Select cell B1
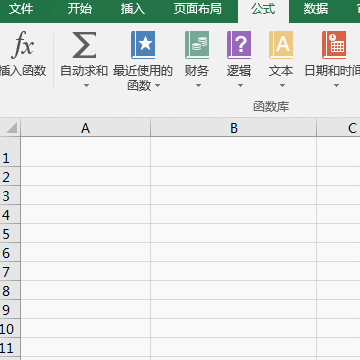 coord(234,152)
